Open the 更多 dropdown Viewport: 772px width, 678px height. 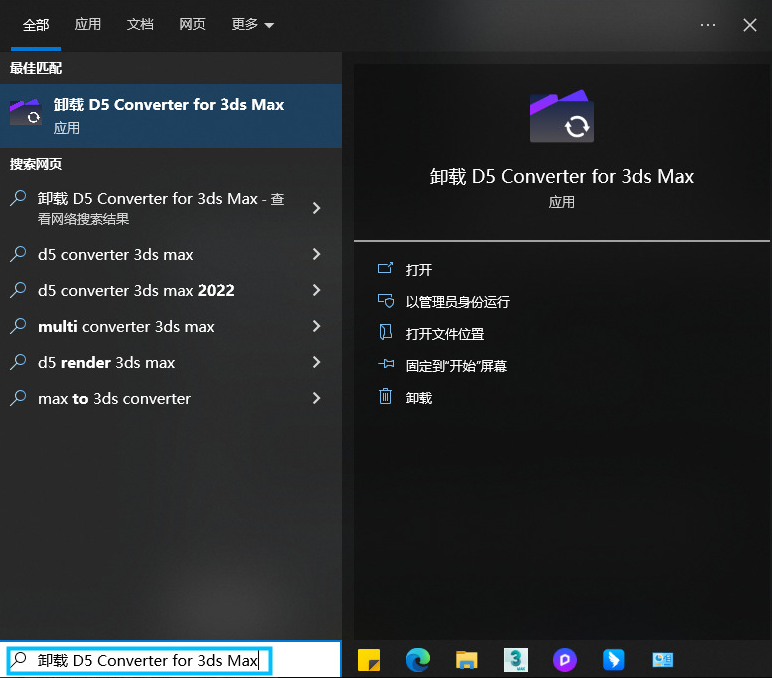pyautogui.click(x=253, y=24)
